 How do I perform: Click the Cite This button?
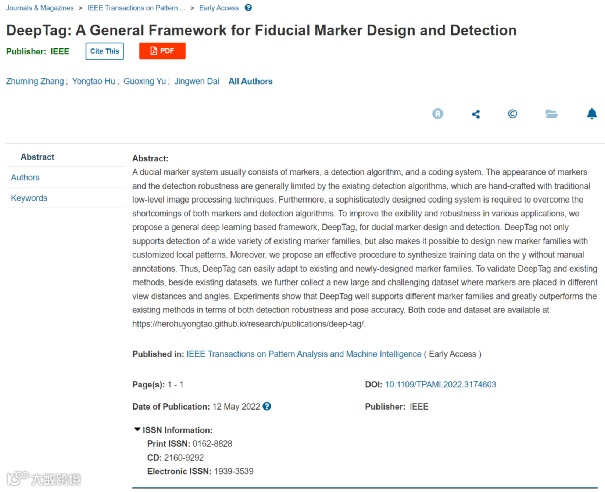[x=105, y=50]
